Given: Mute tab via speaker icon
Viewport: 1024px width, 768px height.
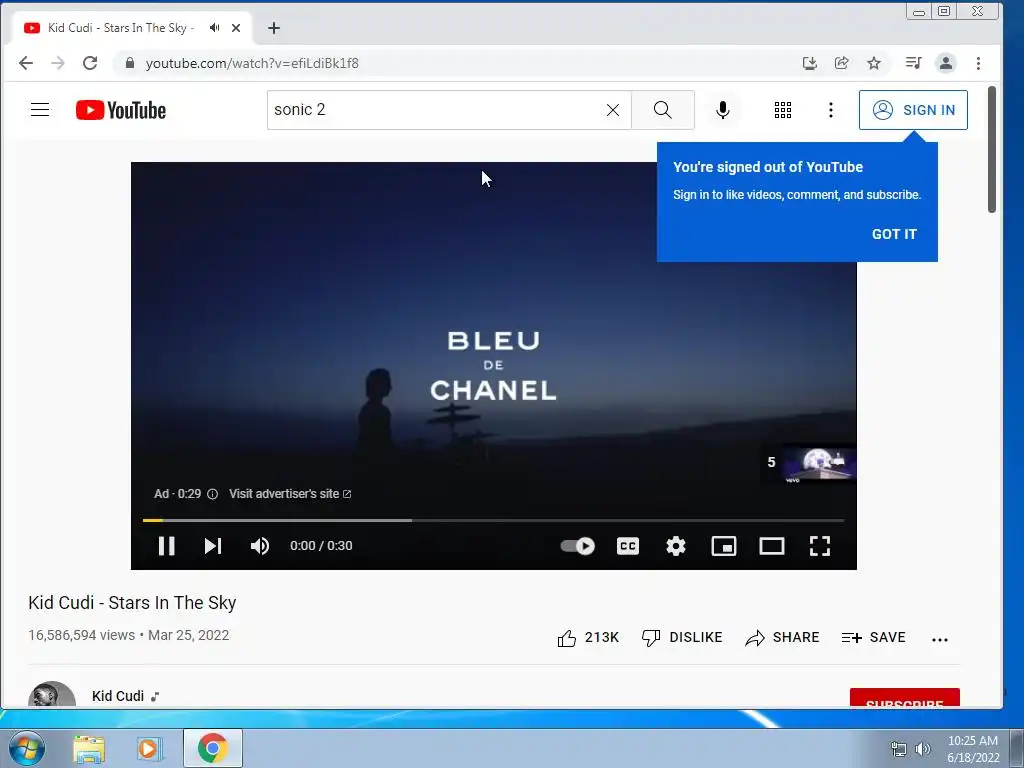Looking at the screenshot, I should (x=214, y=27).
